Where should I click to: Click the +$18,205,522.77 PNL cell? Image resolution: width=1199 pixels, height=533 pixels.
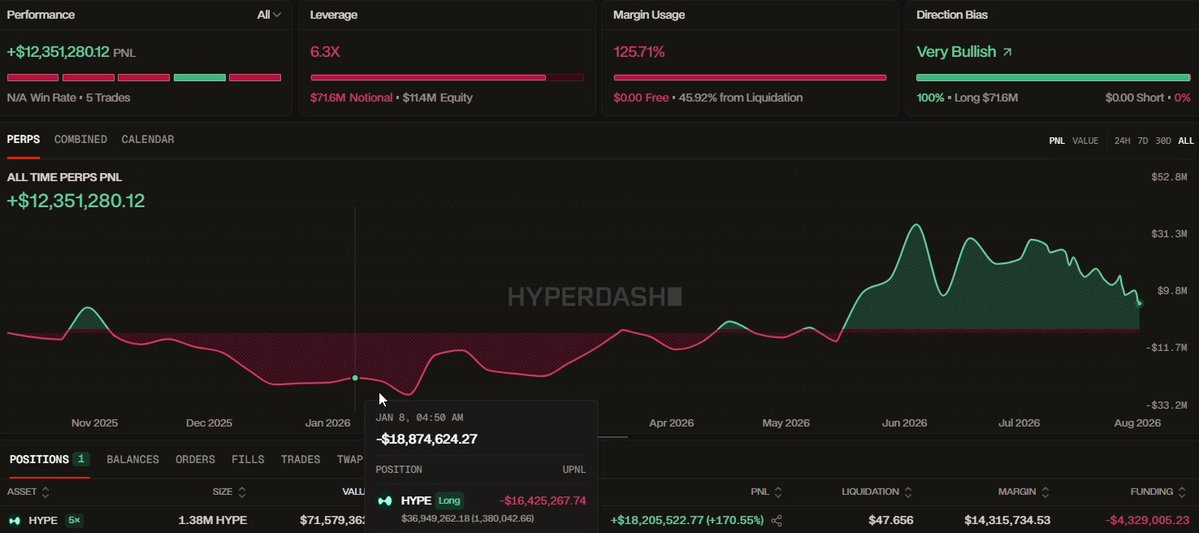[x=687, y=521]
